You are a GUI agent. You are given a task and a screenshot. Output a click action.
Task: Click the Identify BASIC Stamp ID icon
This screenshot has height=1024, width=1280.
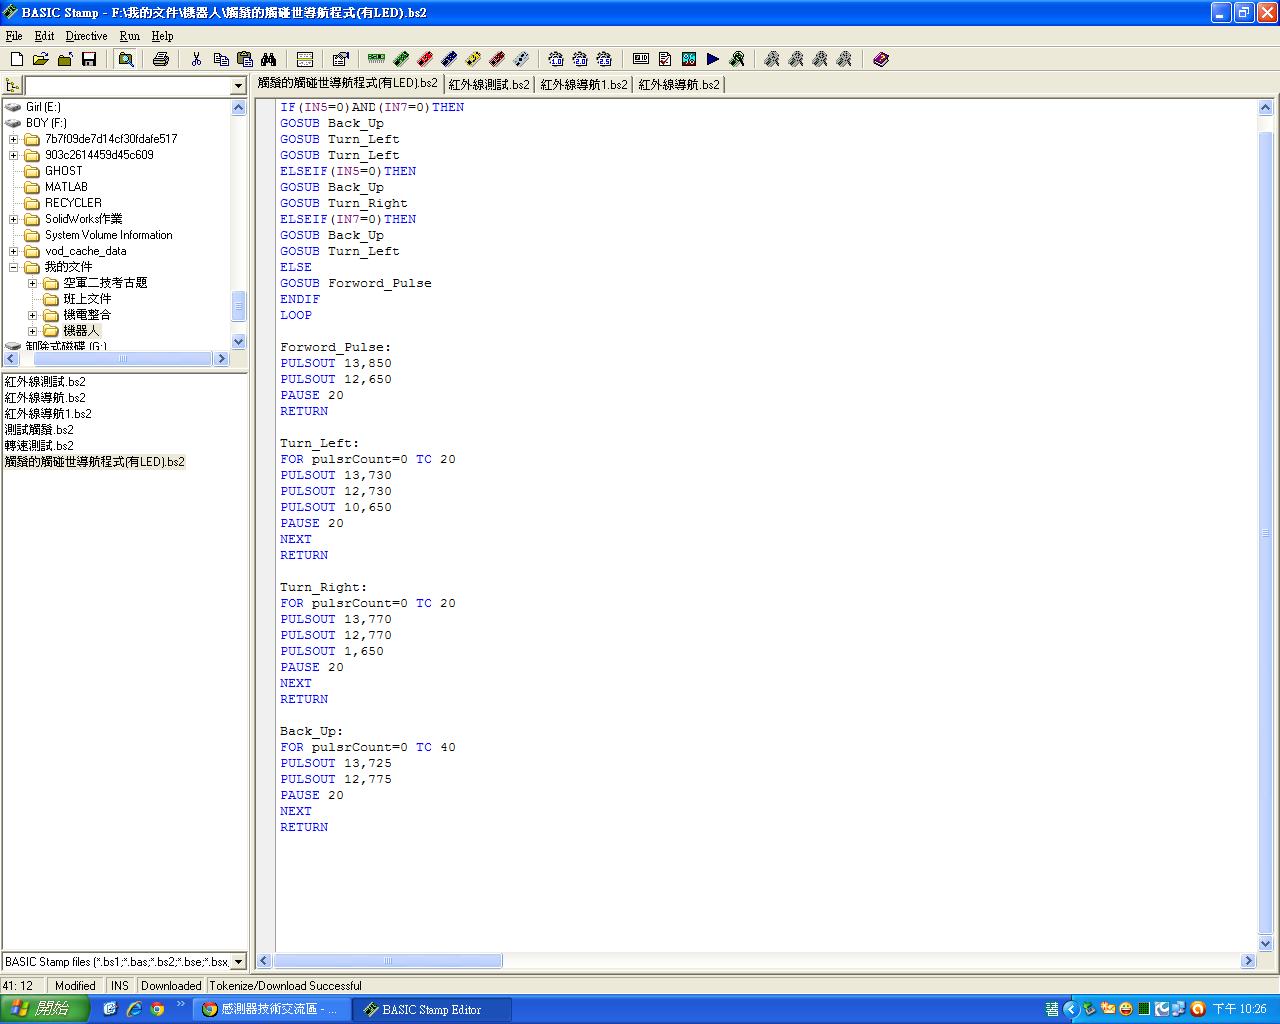pyautogui.click(x=641, y=60)
